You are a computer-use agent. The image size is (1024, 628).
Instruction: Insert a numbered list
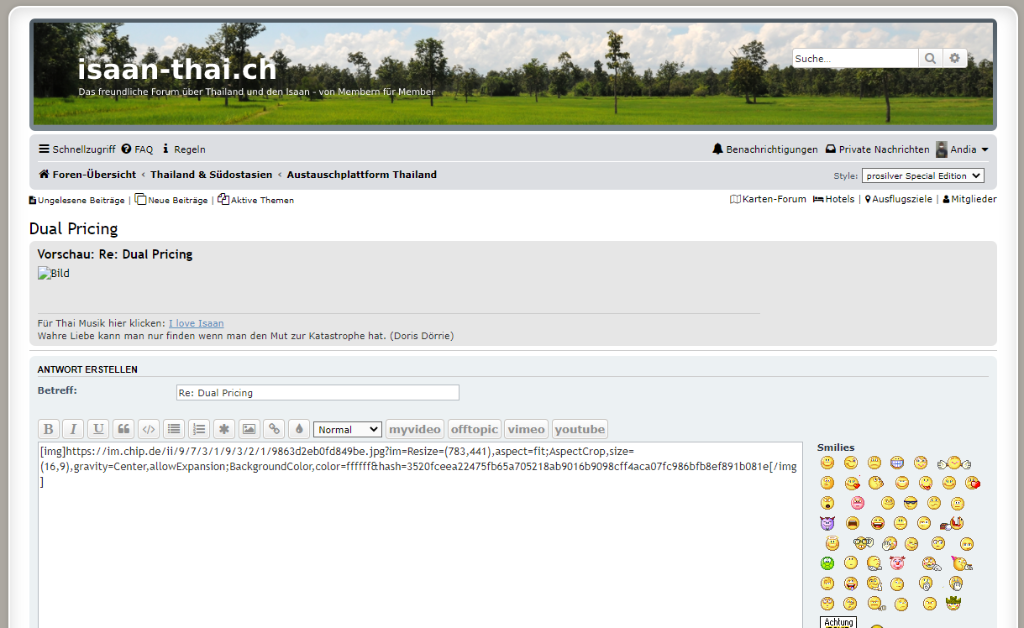point(199,429)
